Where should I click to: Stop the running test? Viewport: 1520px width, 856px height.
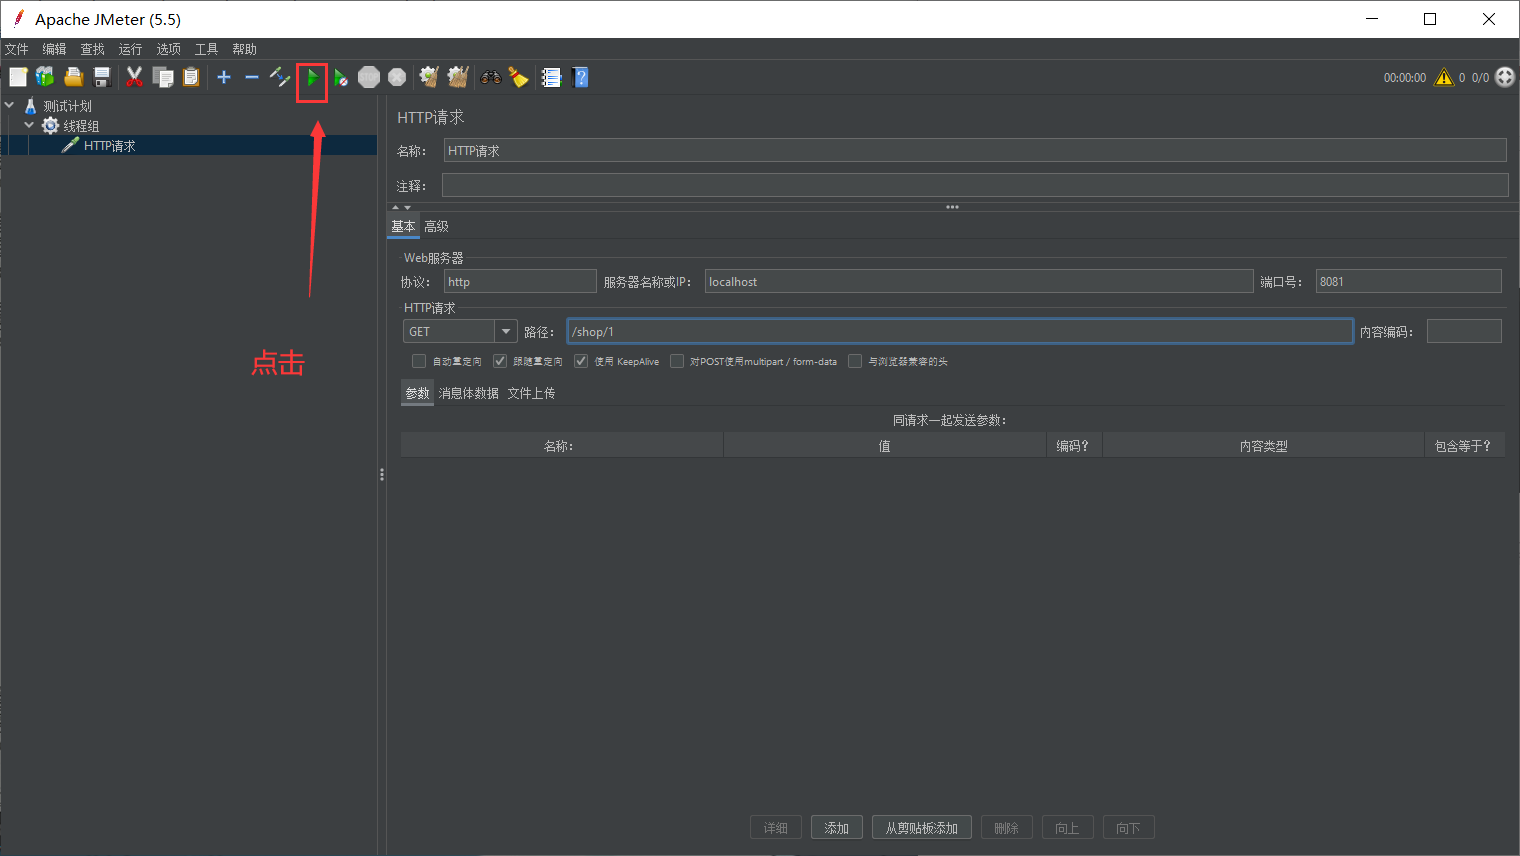[369, 77]
